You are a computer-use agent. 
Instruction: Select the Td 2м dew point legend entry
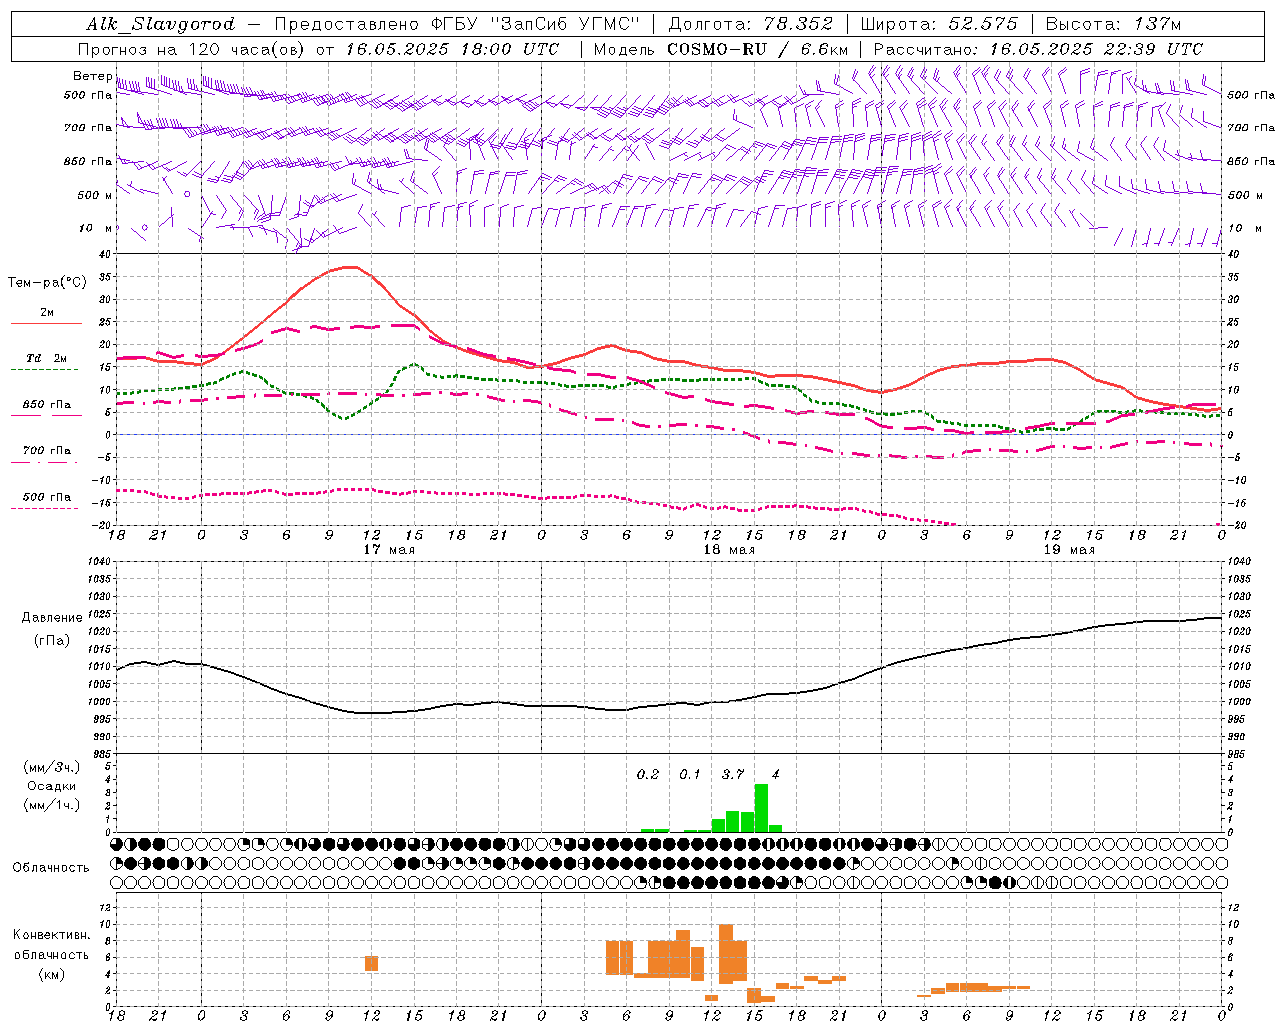pyautogui.click(x=47, y=358)
